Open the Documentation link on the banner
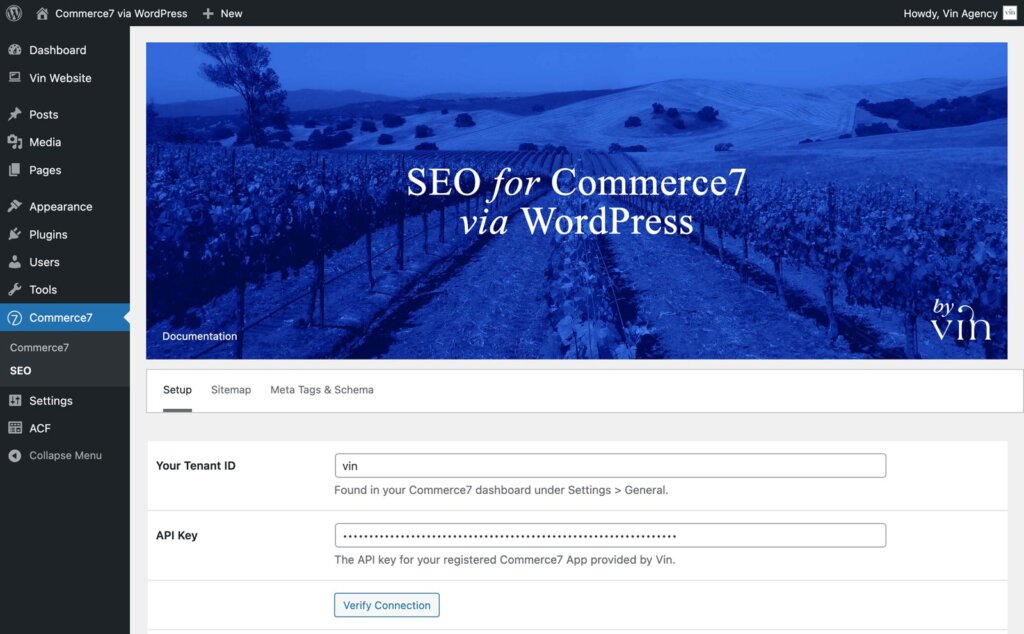 pyautogui.click(x=199, y=336)
